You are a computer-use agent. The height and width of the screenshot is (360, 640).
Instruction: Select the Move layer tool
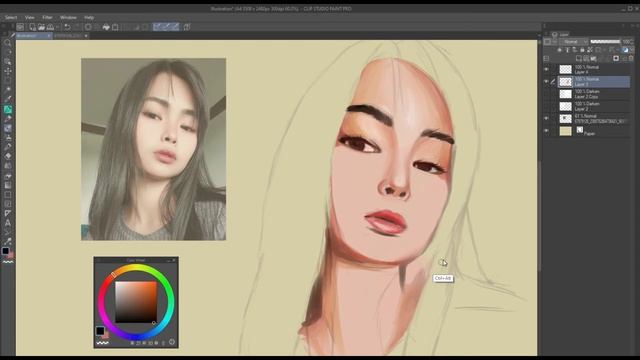pos(7,71)
